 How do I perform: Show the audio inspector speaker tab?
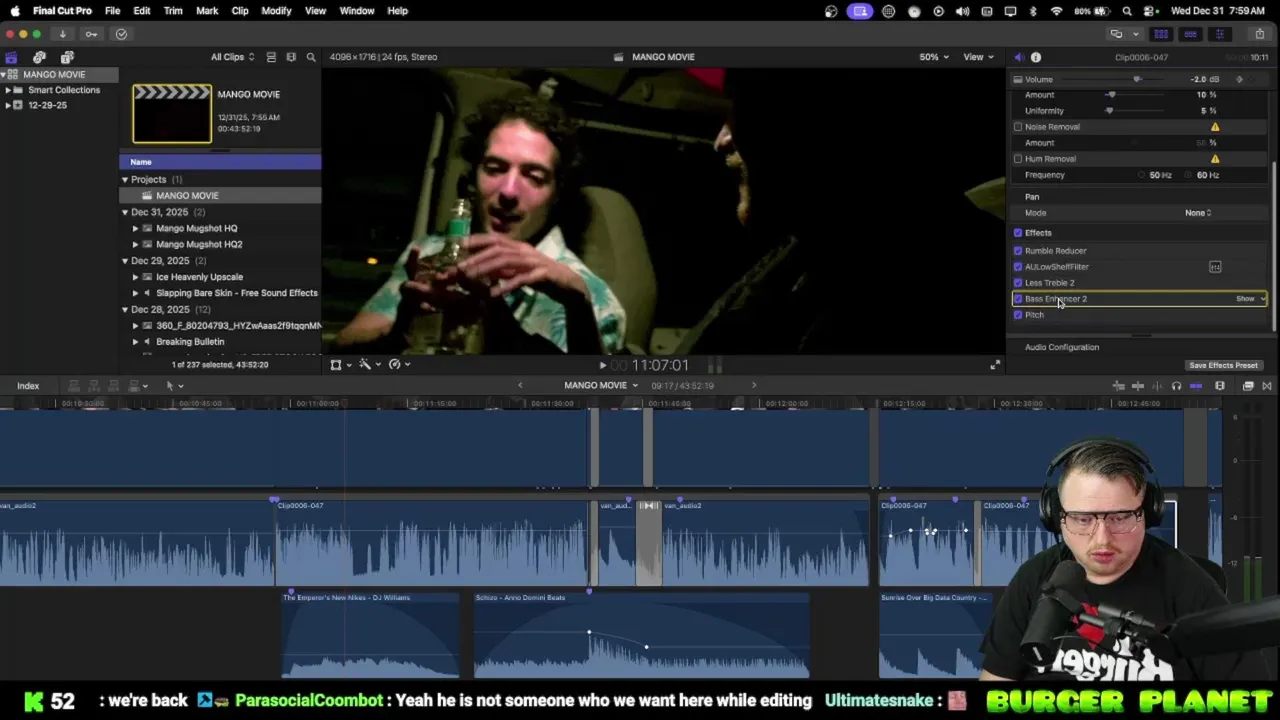[x=1018, y=57]
